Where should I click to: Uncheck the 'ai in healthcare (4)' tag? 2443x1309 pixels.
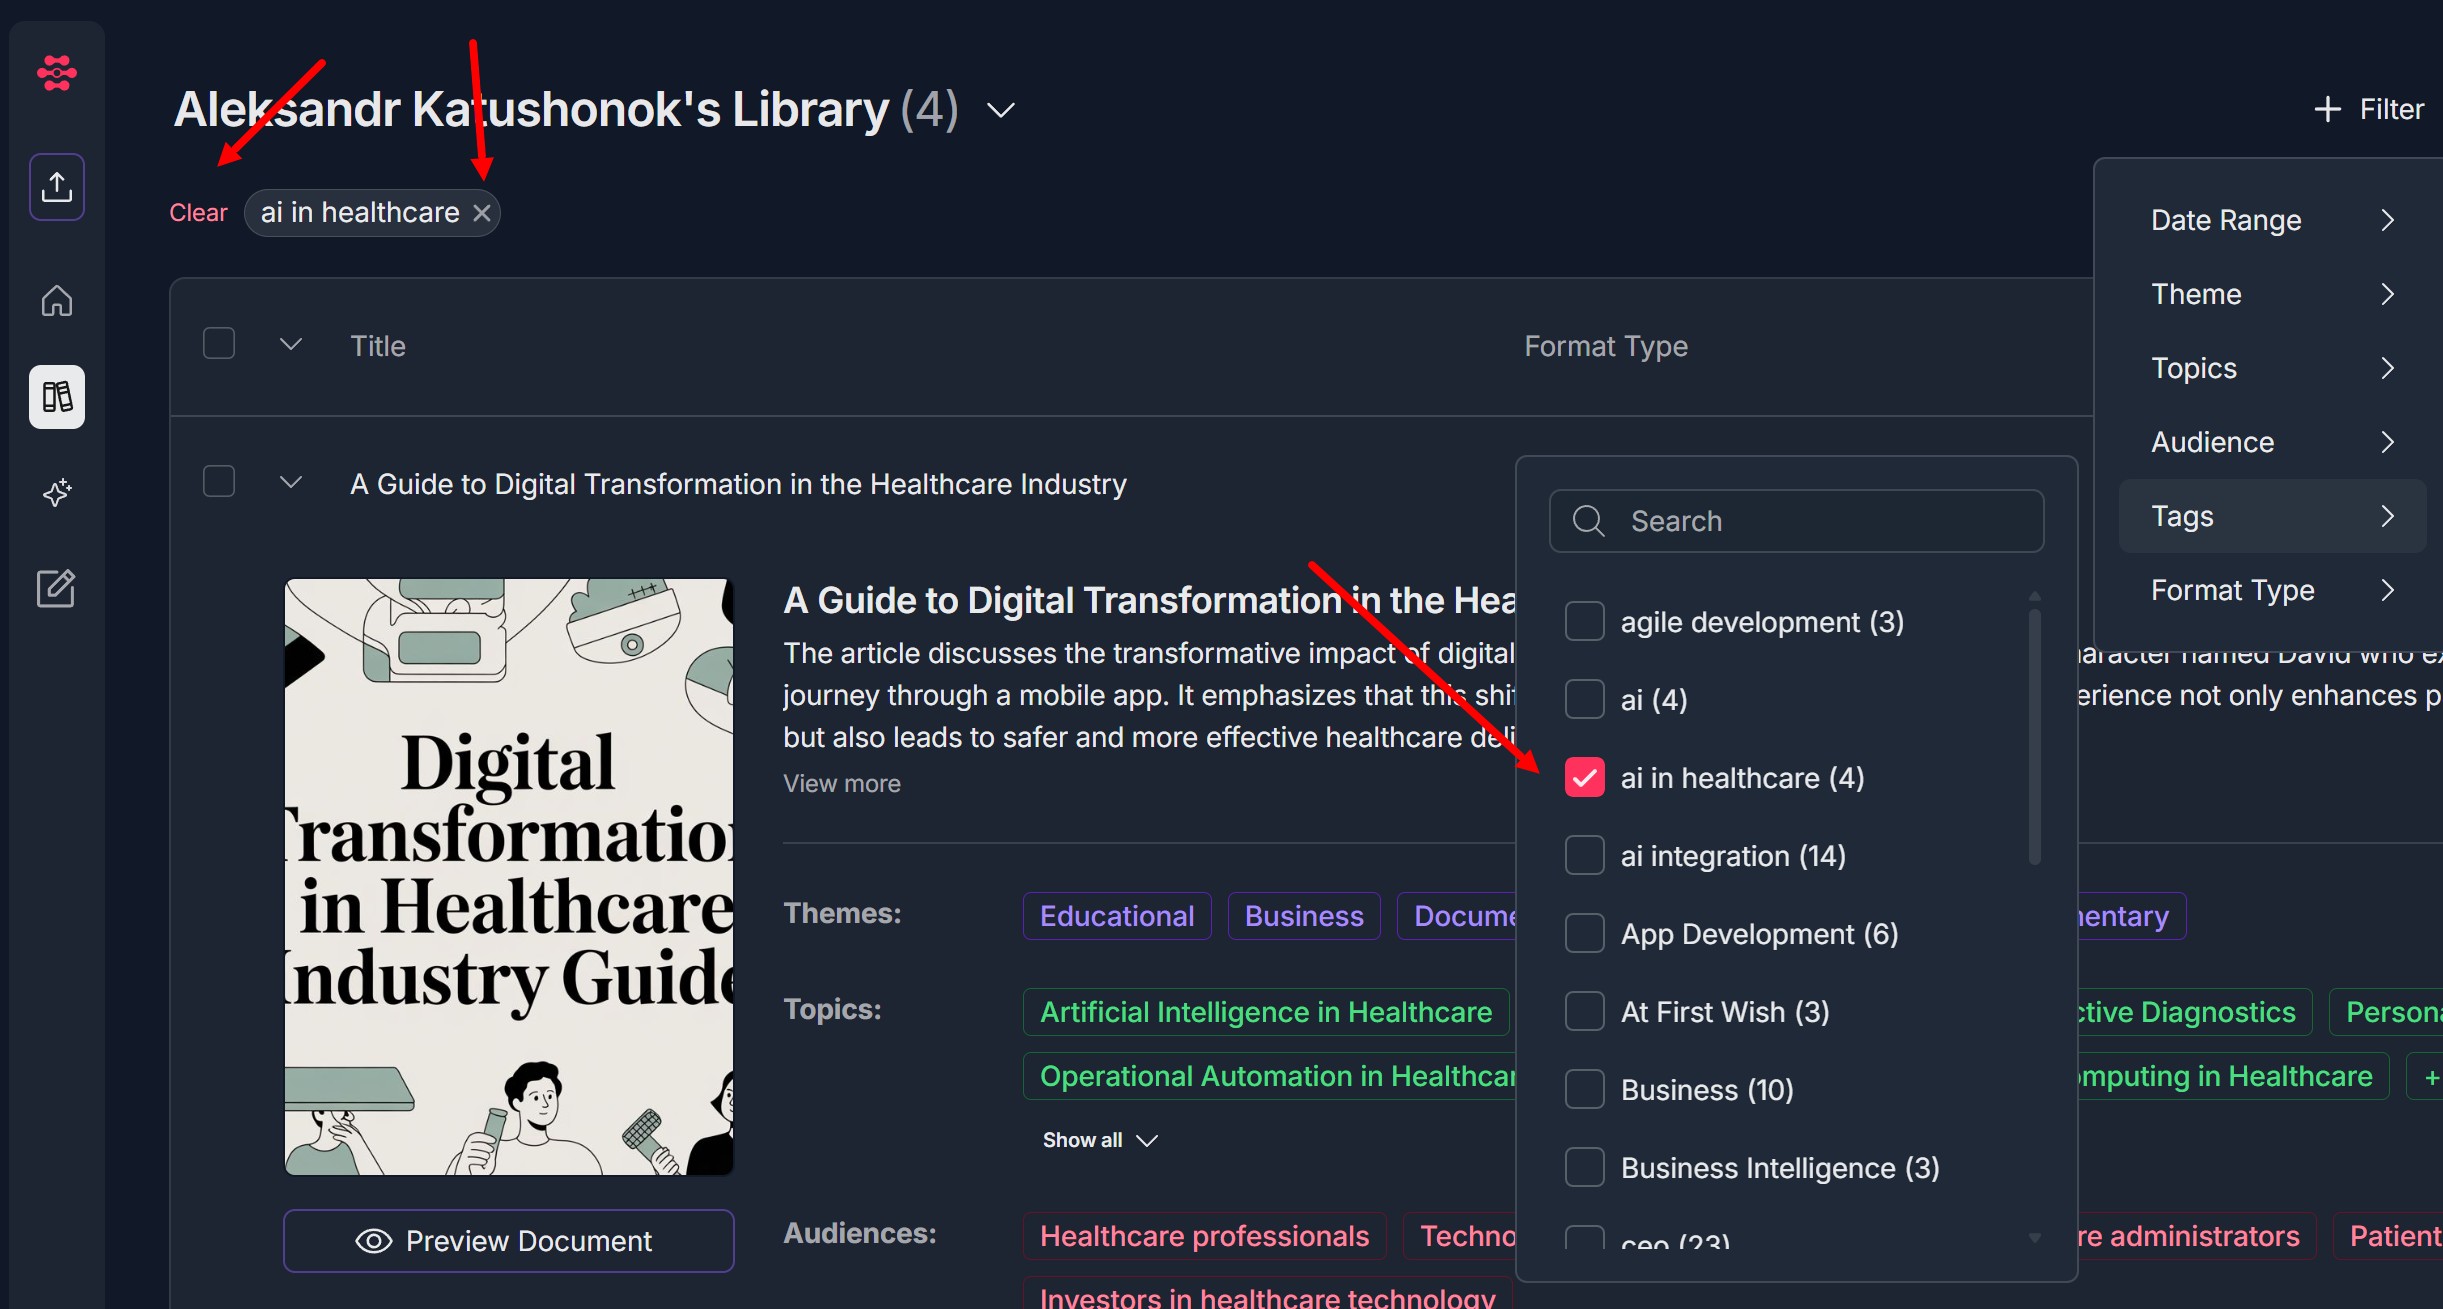pyautogui.click(x=1584, y=778)
